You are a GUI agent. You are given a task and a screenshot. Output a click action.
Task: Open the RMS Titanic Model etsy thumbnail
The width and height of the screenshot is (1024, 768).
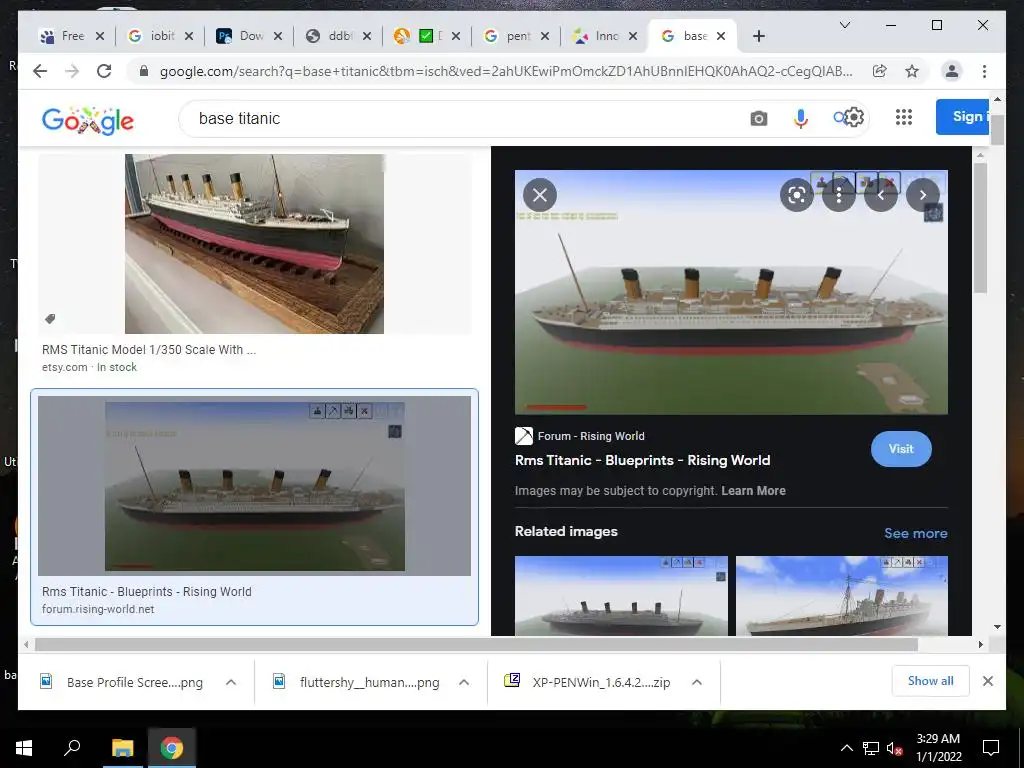(255, 244)
